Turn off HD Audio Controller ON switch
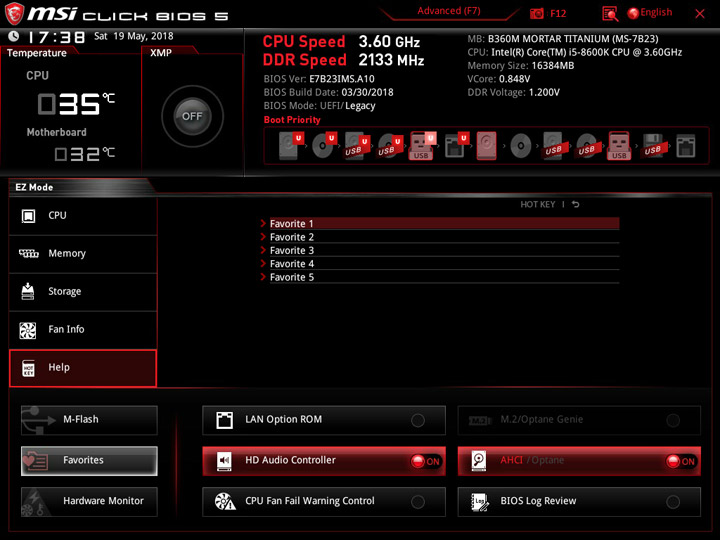Viewport: 720px width, 540px height. click(426, 461)
